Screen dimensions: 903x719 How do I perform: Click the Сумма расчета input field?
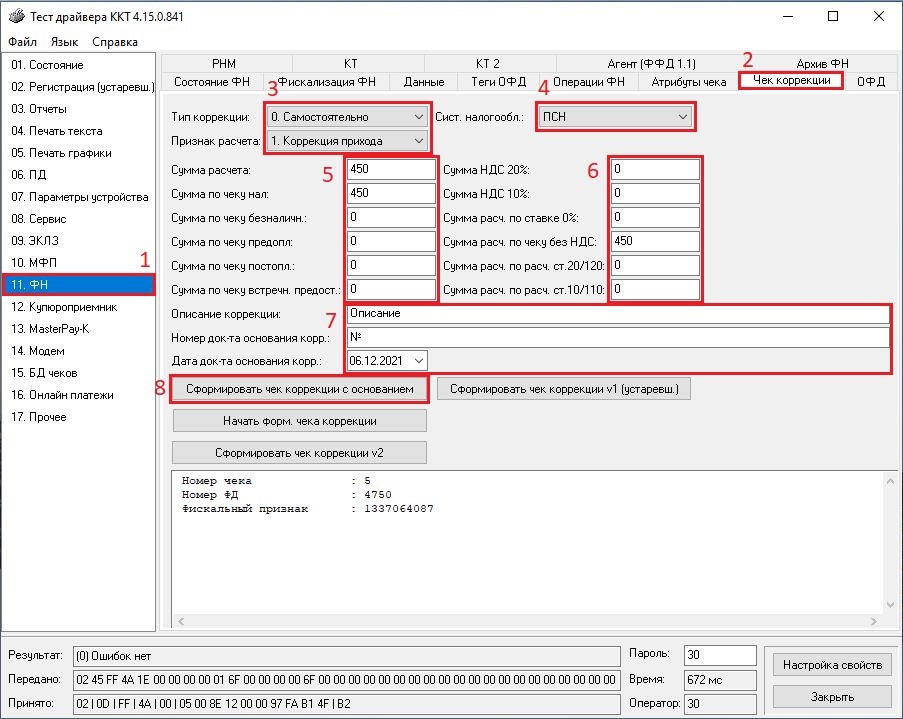click(392, 170)
